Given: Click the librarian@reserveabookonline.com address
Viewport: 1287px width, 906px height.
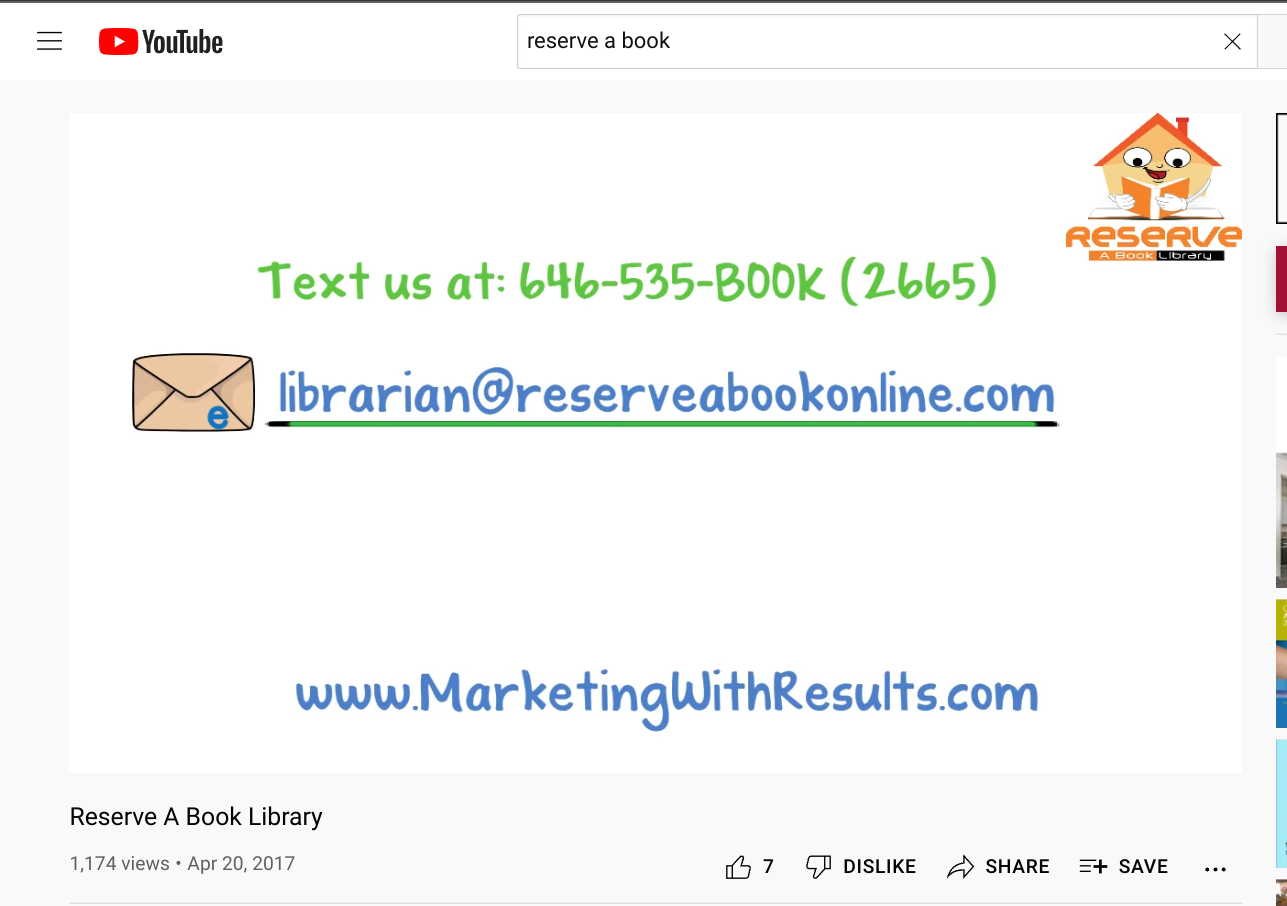Looking at the screenshot, I should coord(666,393).
